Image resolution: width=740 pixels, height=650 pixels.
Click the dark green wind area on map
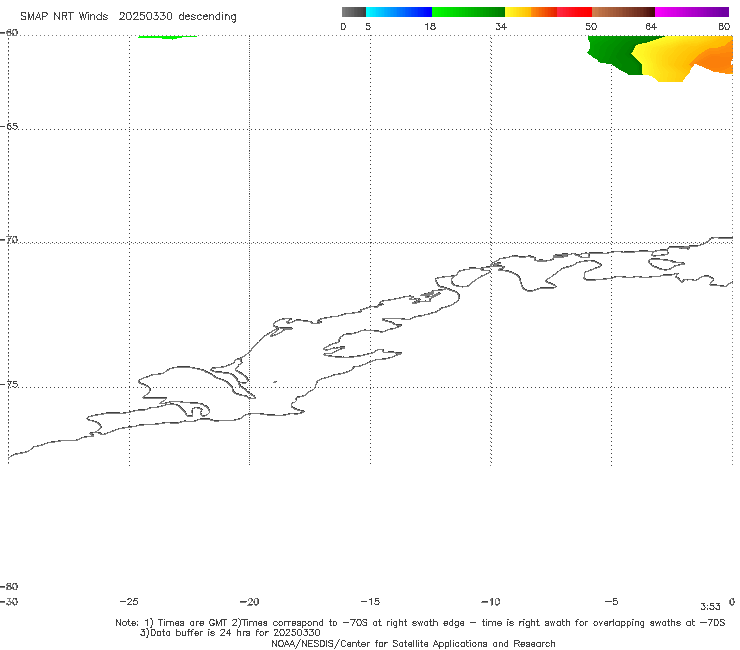pos(614,52)
